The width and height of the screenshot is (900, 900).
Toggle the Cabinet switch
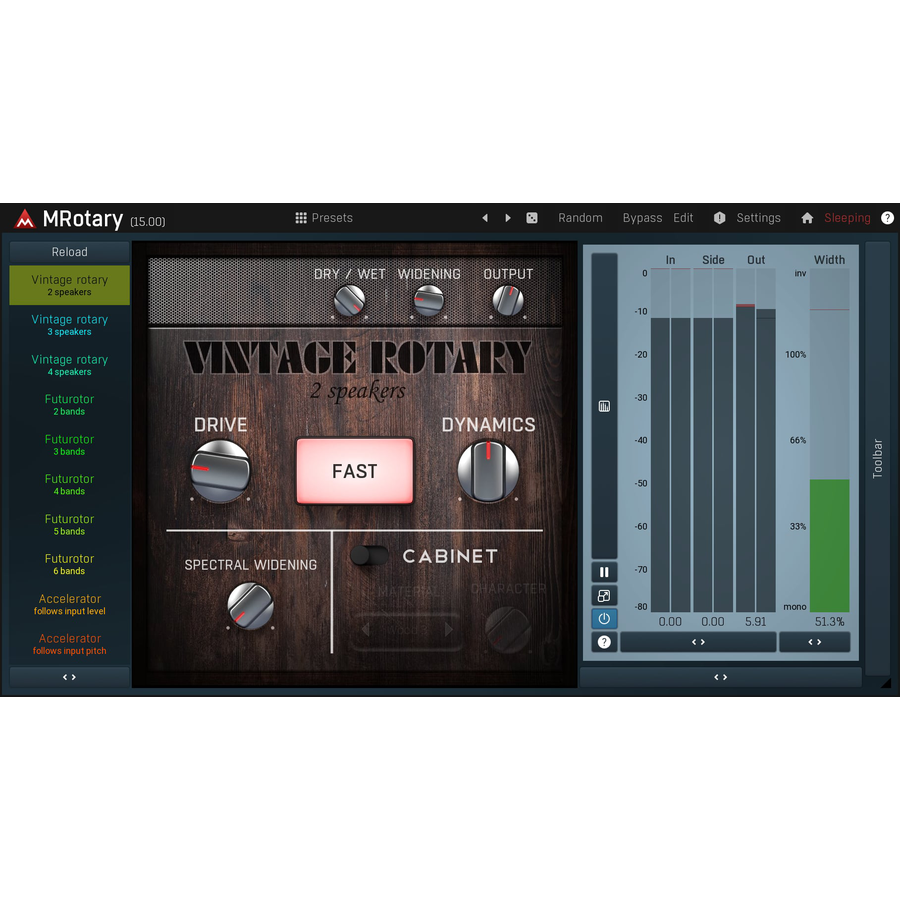coord(369,555)
